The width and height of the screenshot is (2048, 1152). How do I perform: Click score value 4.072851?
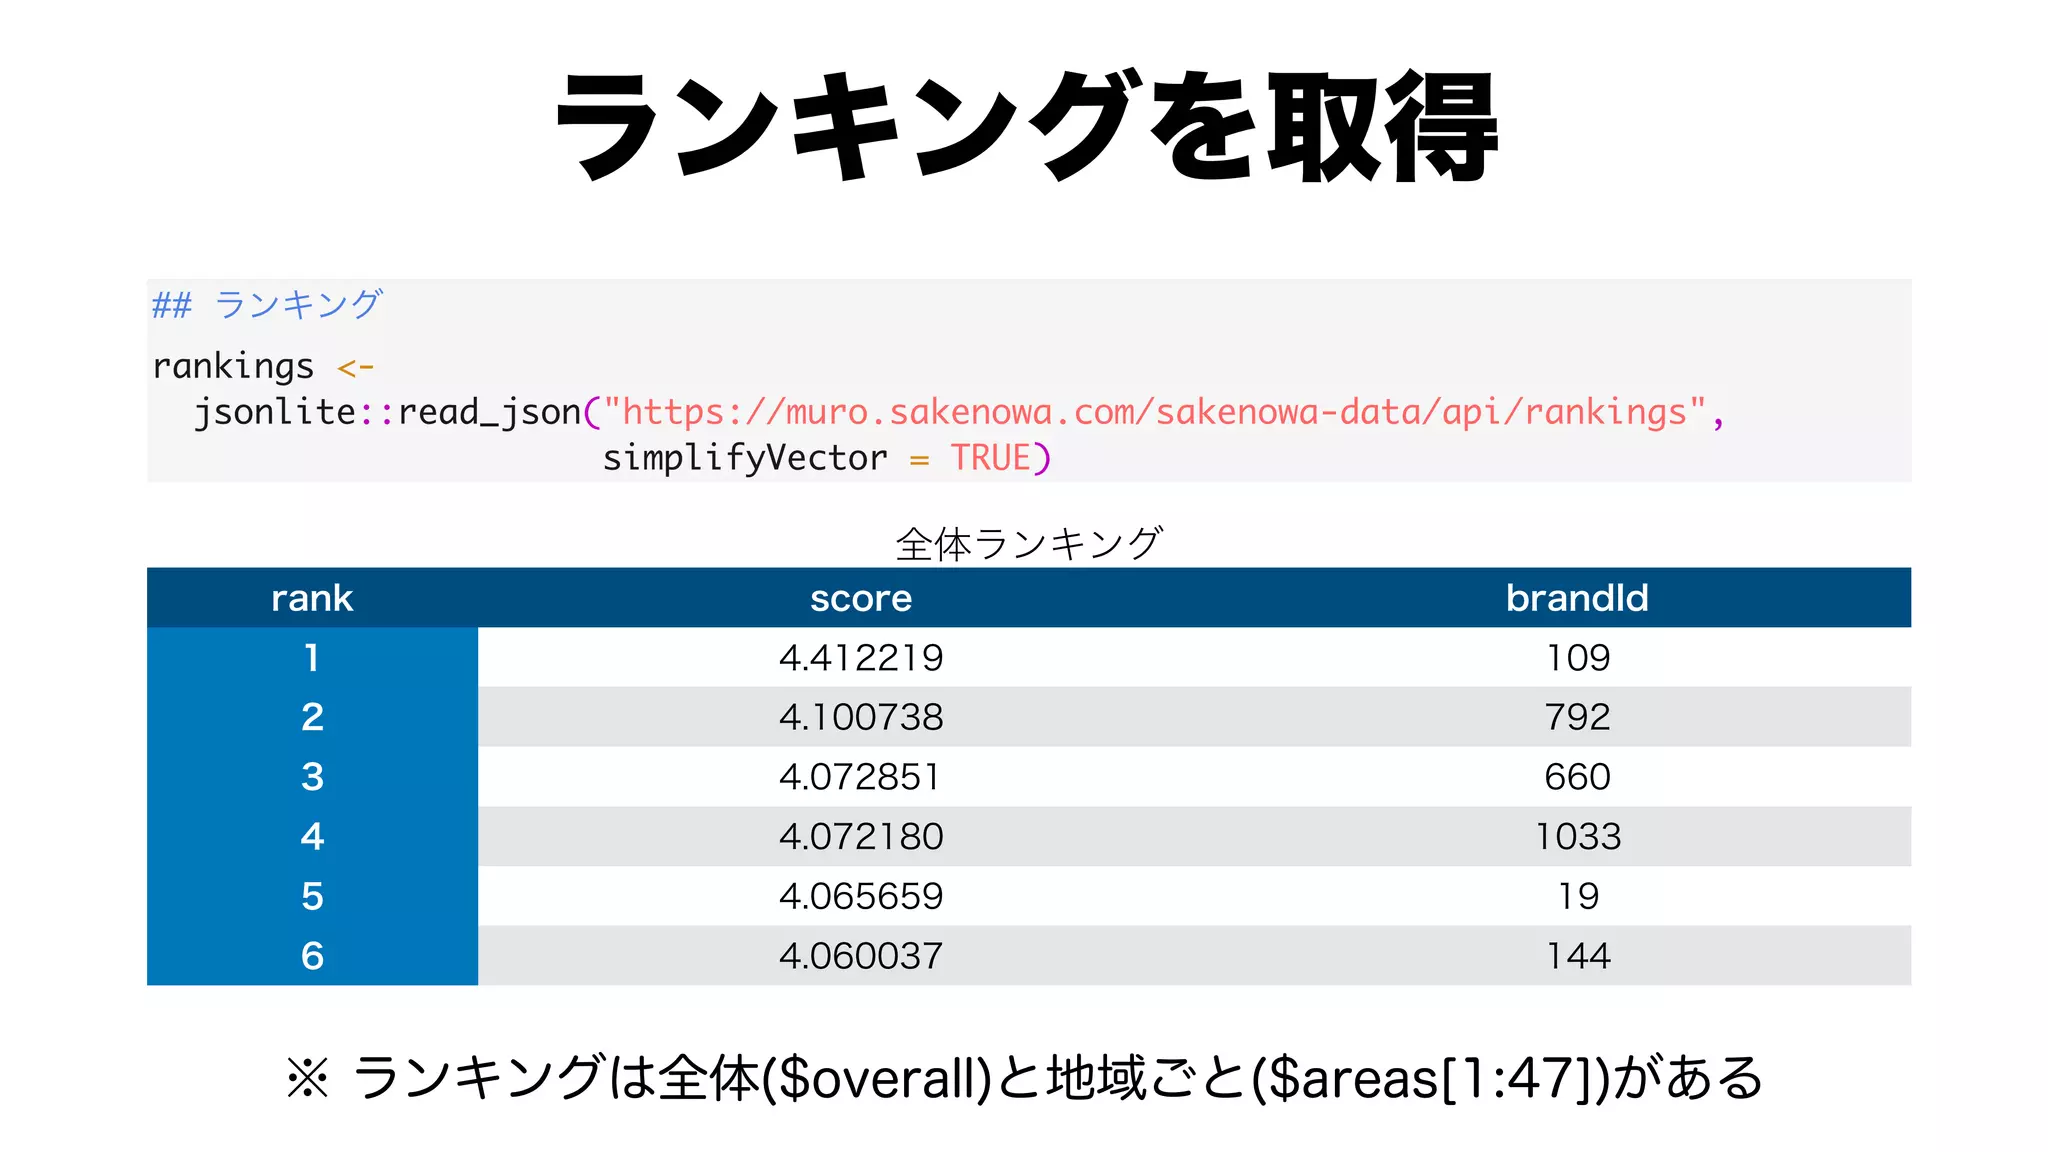pyautogui.click(x=861, y=777)
